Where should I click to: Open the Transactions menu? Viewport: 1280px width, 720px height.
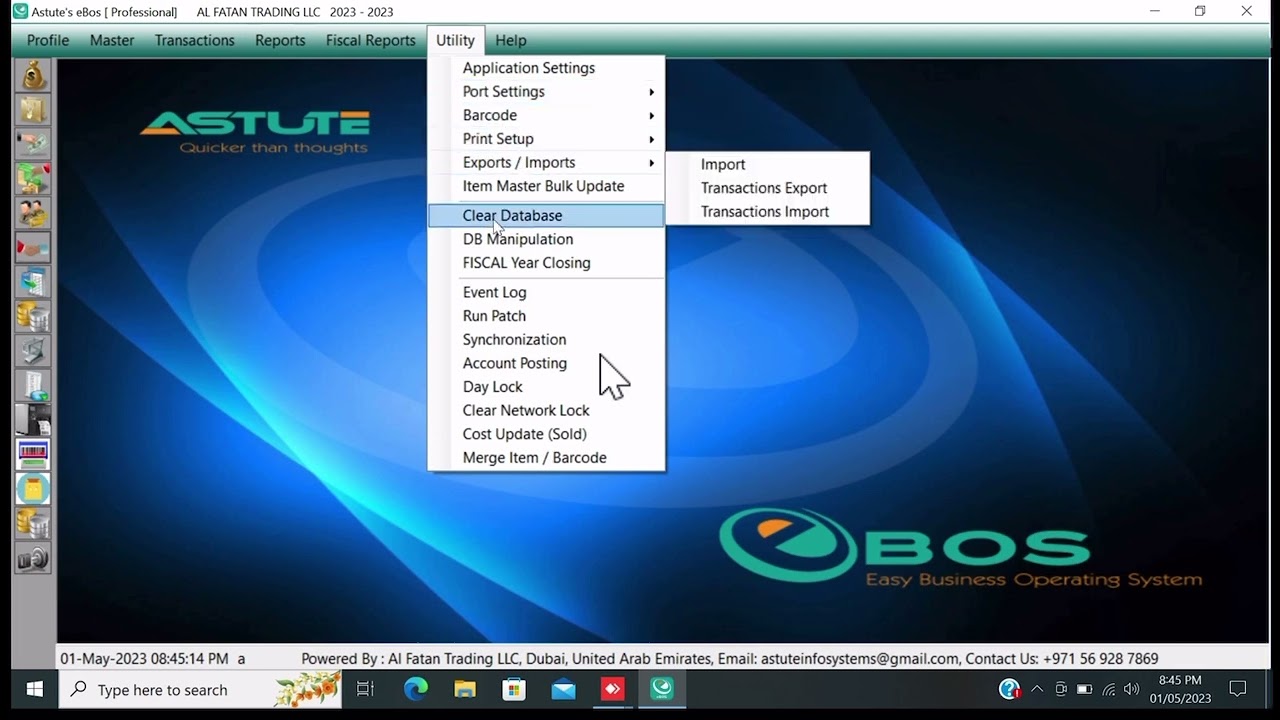tap(195, 40)
